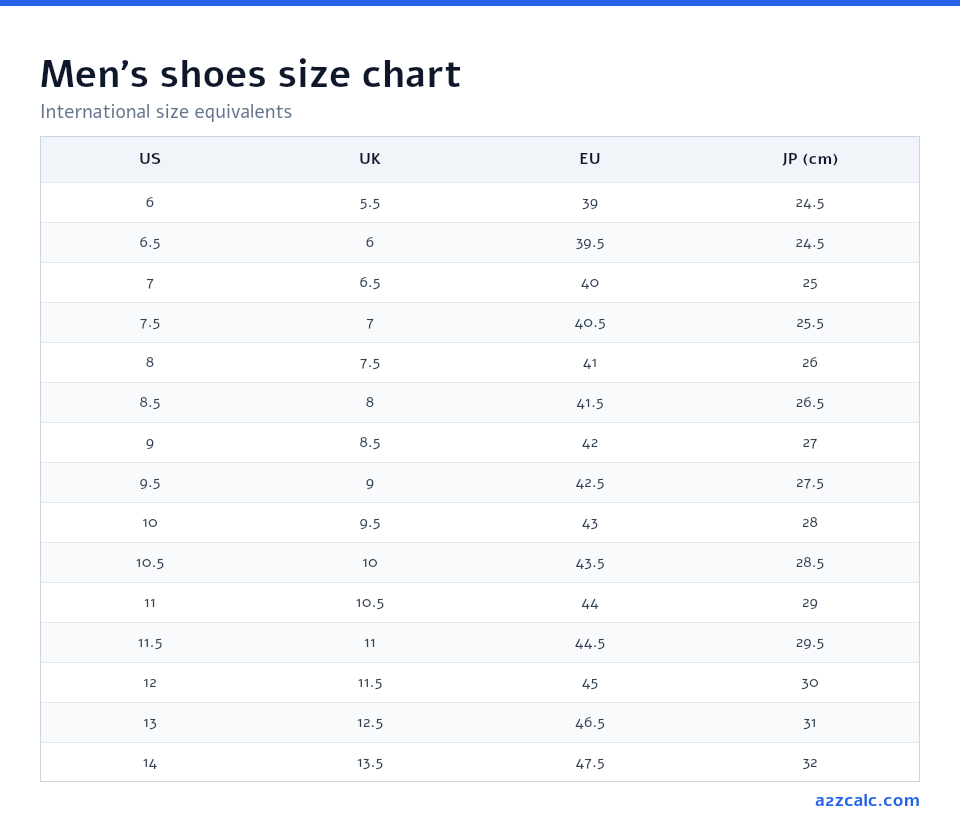
Task: Click the UK column header
Action: (370, 159)
